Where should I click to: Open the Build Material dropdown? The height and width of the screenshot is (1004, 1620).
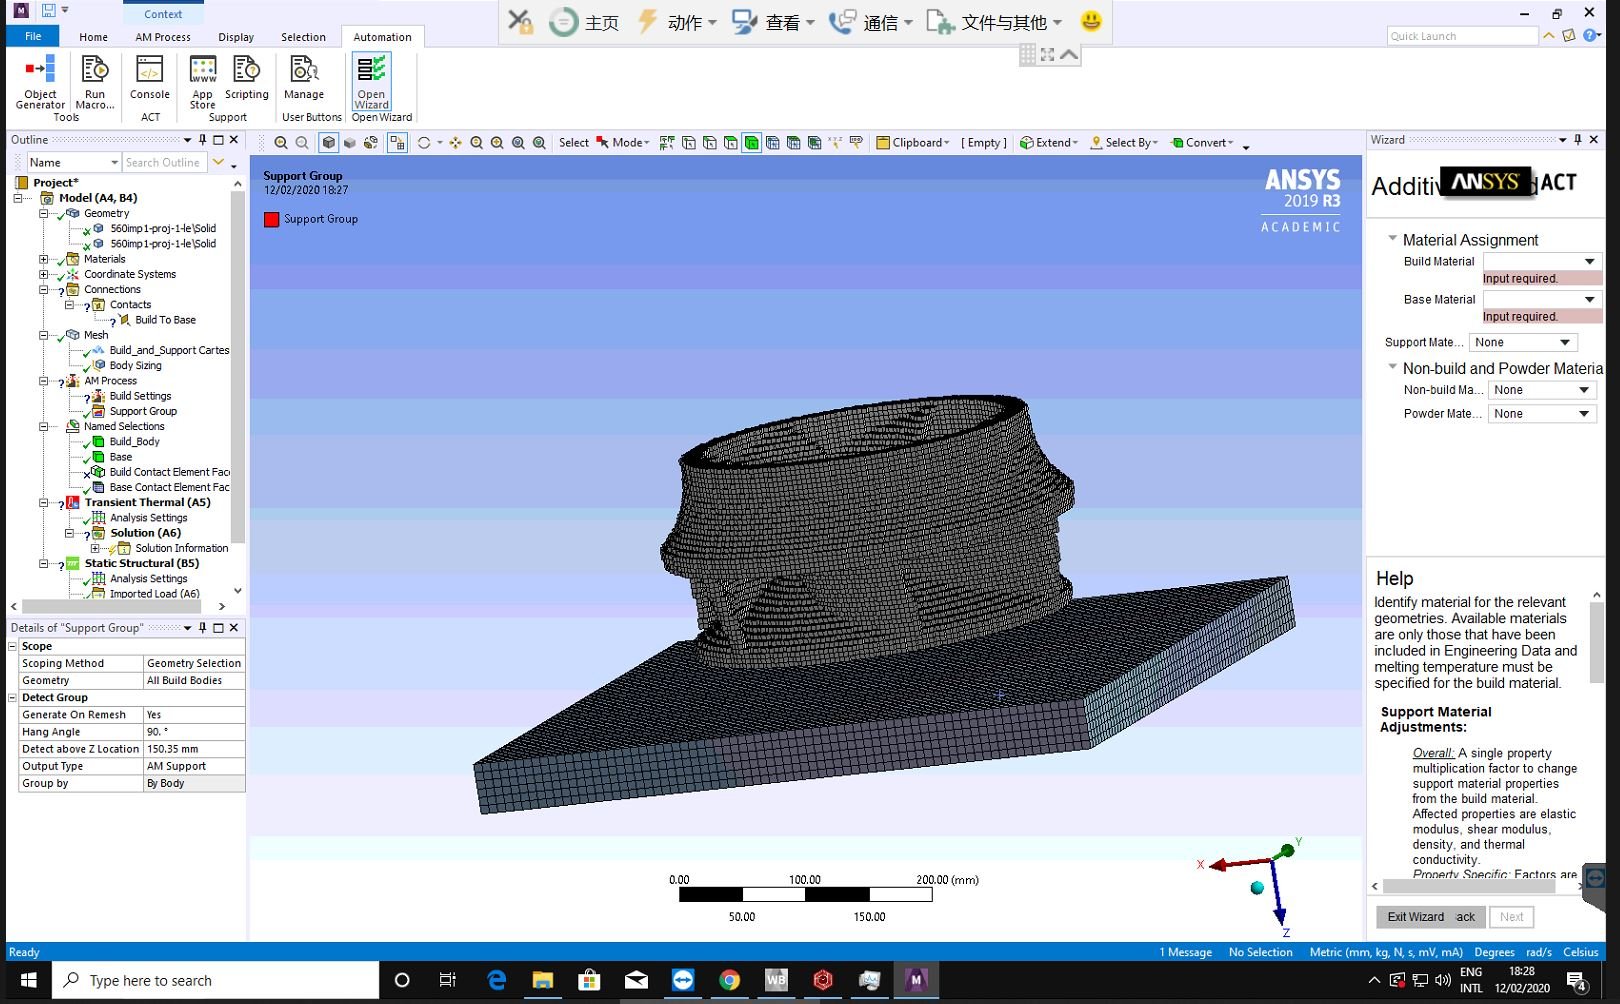[x=1588, y=261]
